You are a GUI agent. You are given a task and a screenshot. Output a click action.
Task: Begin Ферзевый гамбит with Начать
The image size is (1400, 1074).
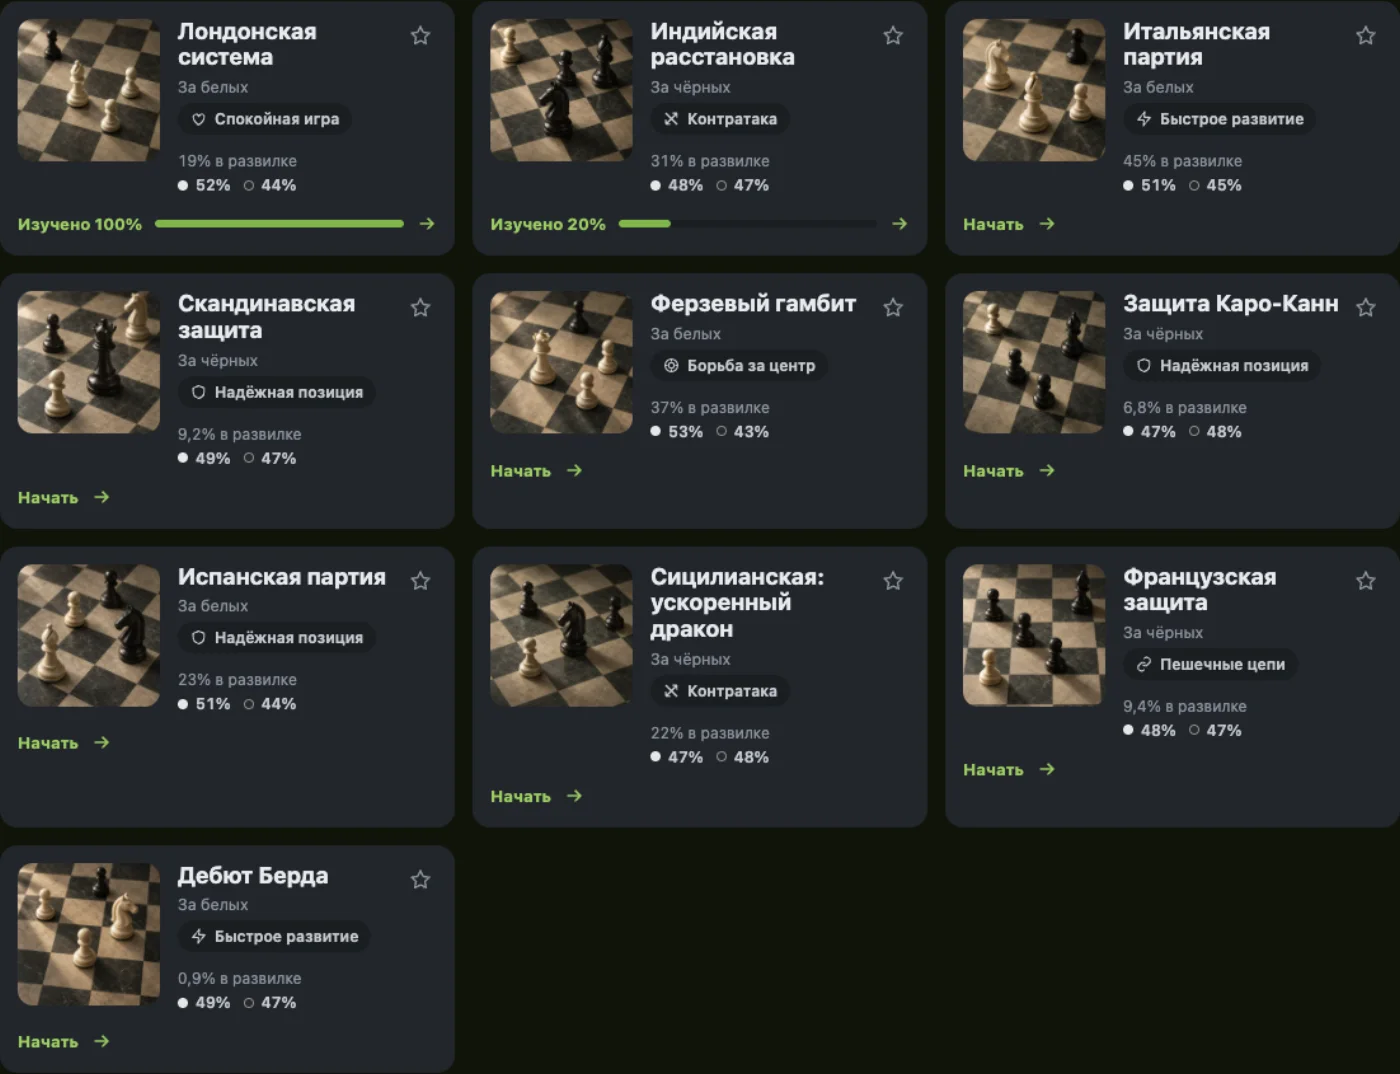pyautogui.click(x=536, y=471)
